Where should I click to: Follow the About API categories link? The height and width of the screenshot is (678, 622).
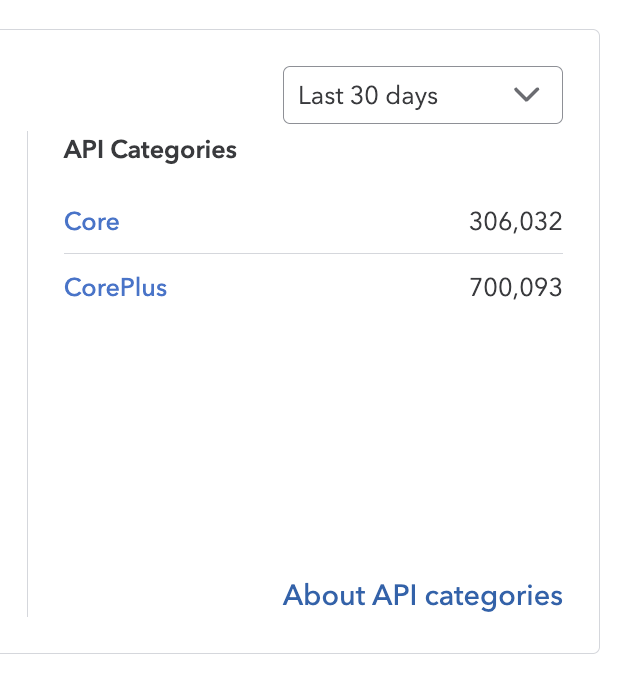[423, 595]
